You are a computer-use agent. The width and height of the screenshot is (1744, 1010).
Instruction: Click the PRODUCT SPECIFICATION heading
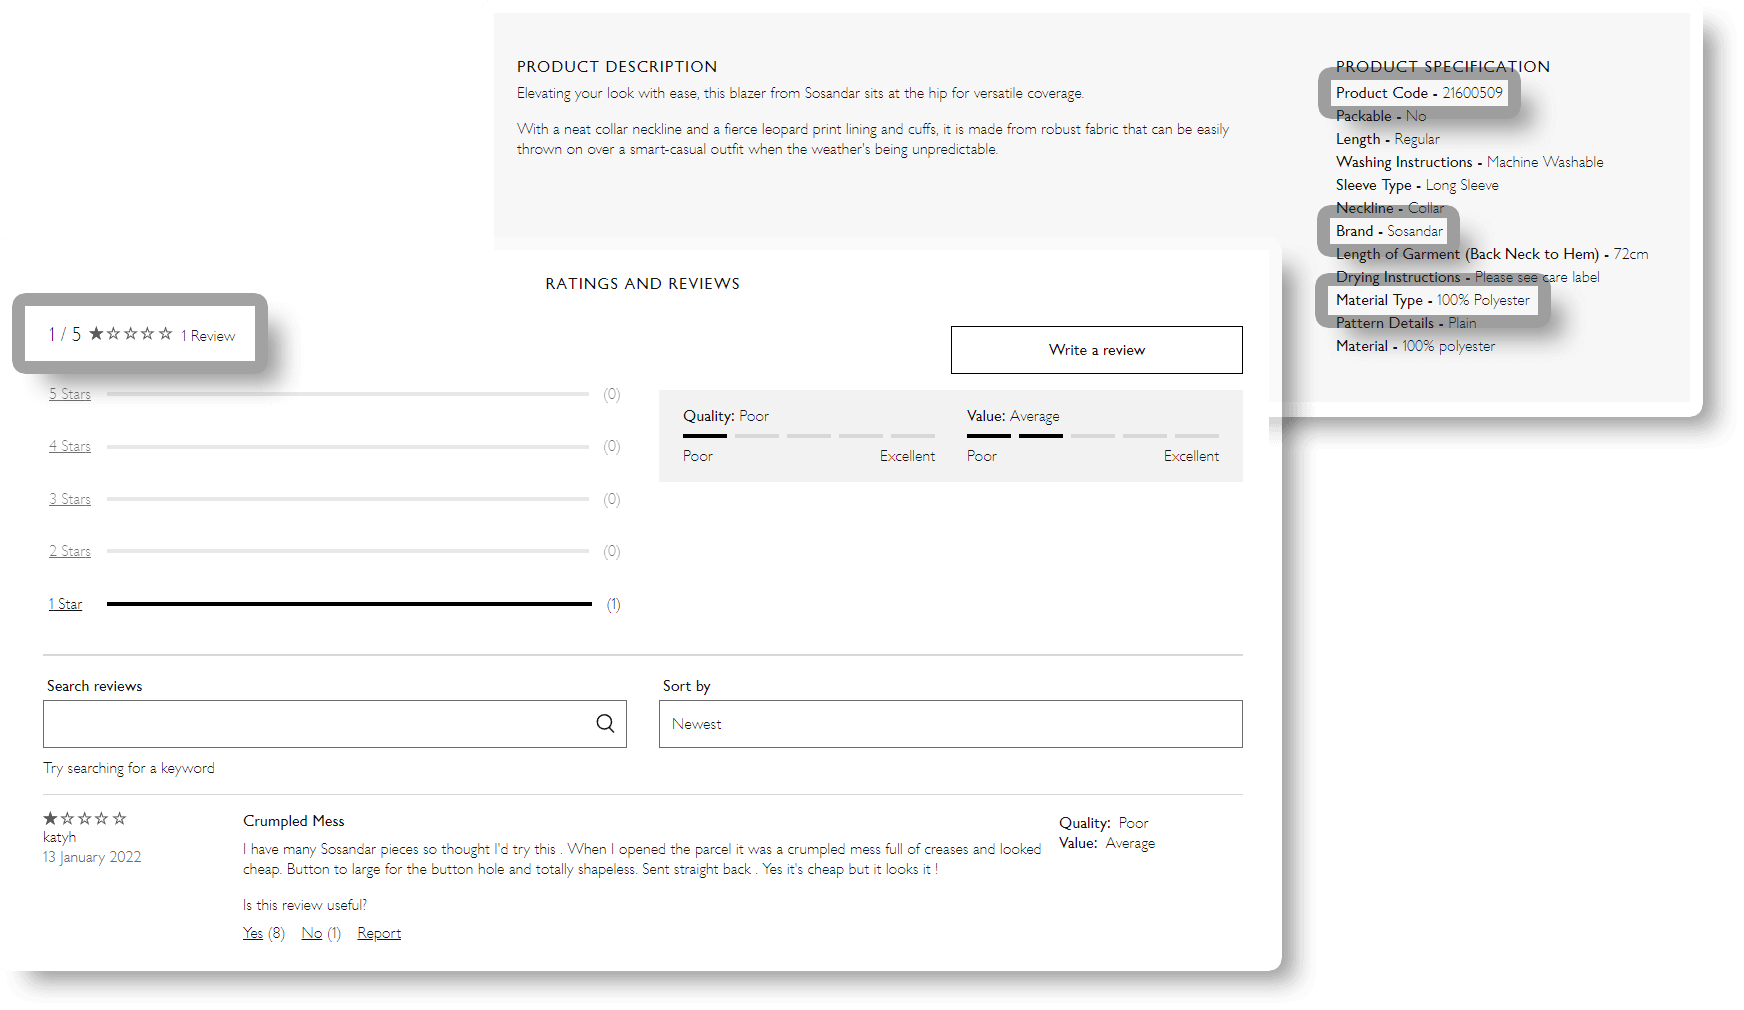pyautogui.click(x=1443, y=67)
